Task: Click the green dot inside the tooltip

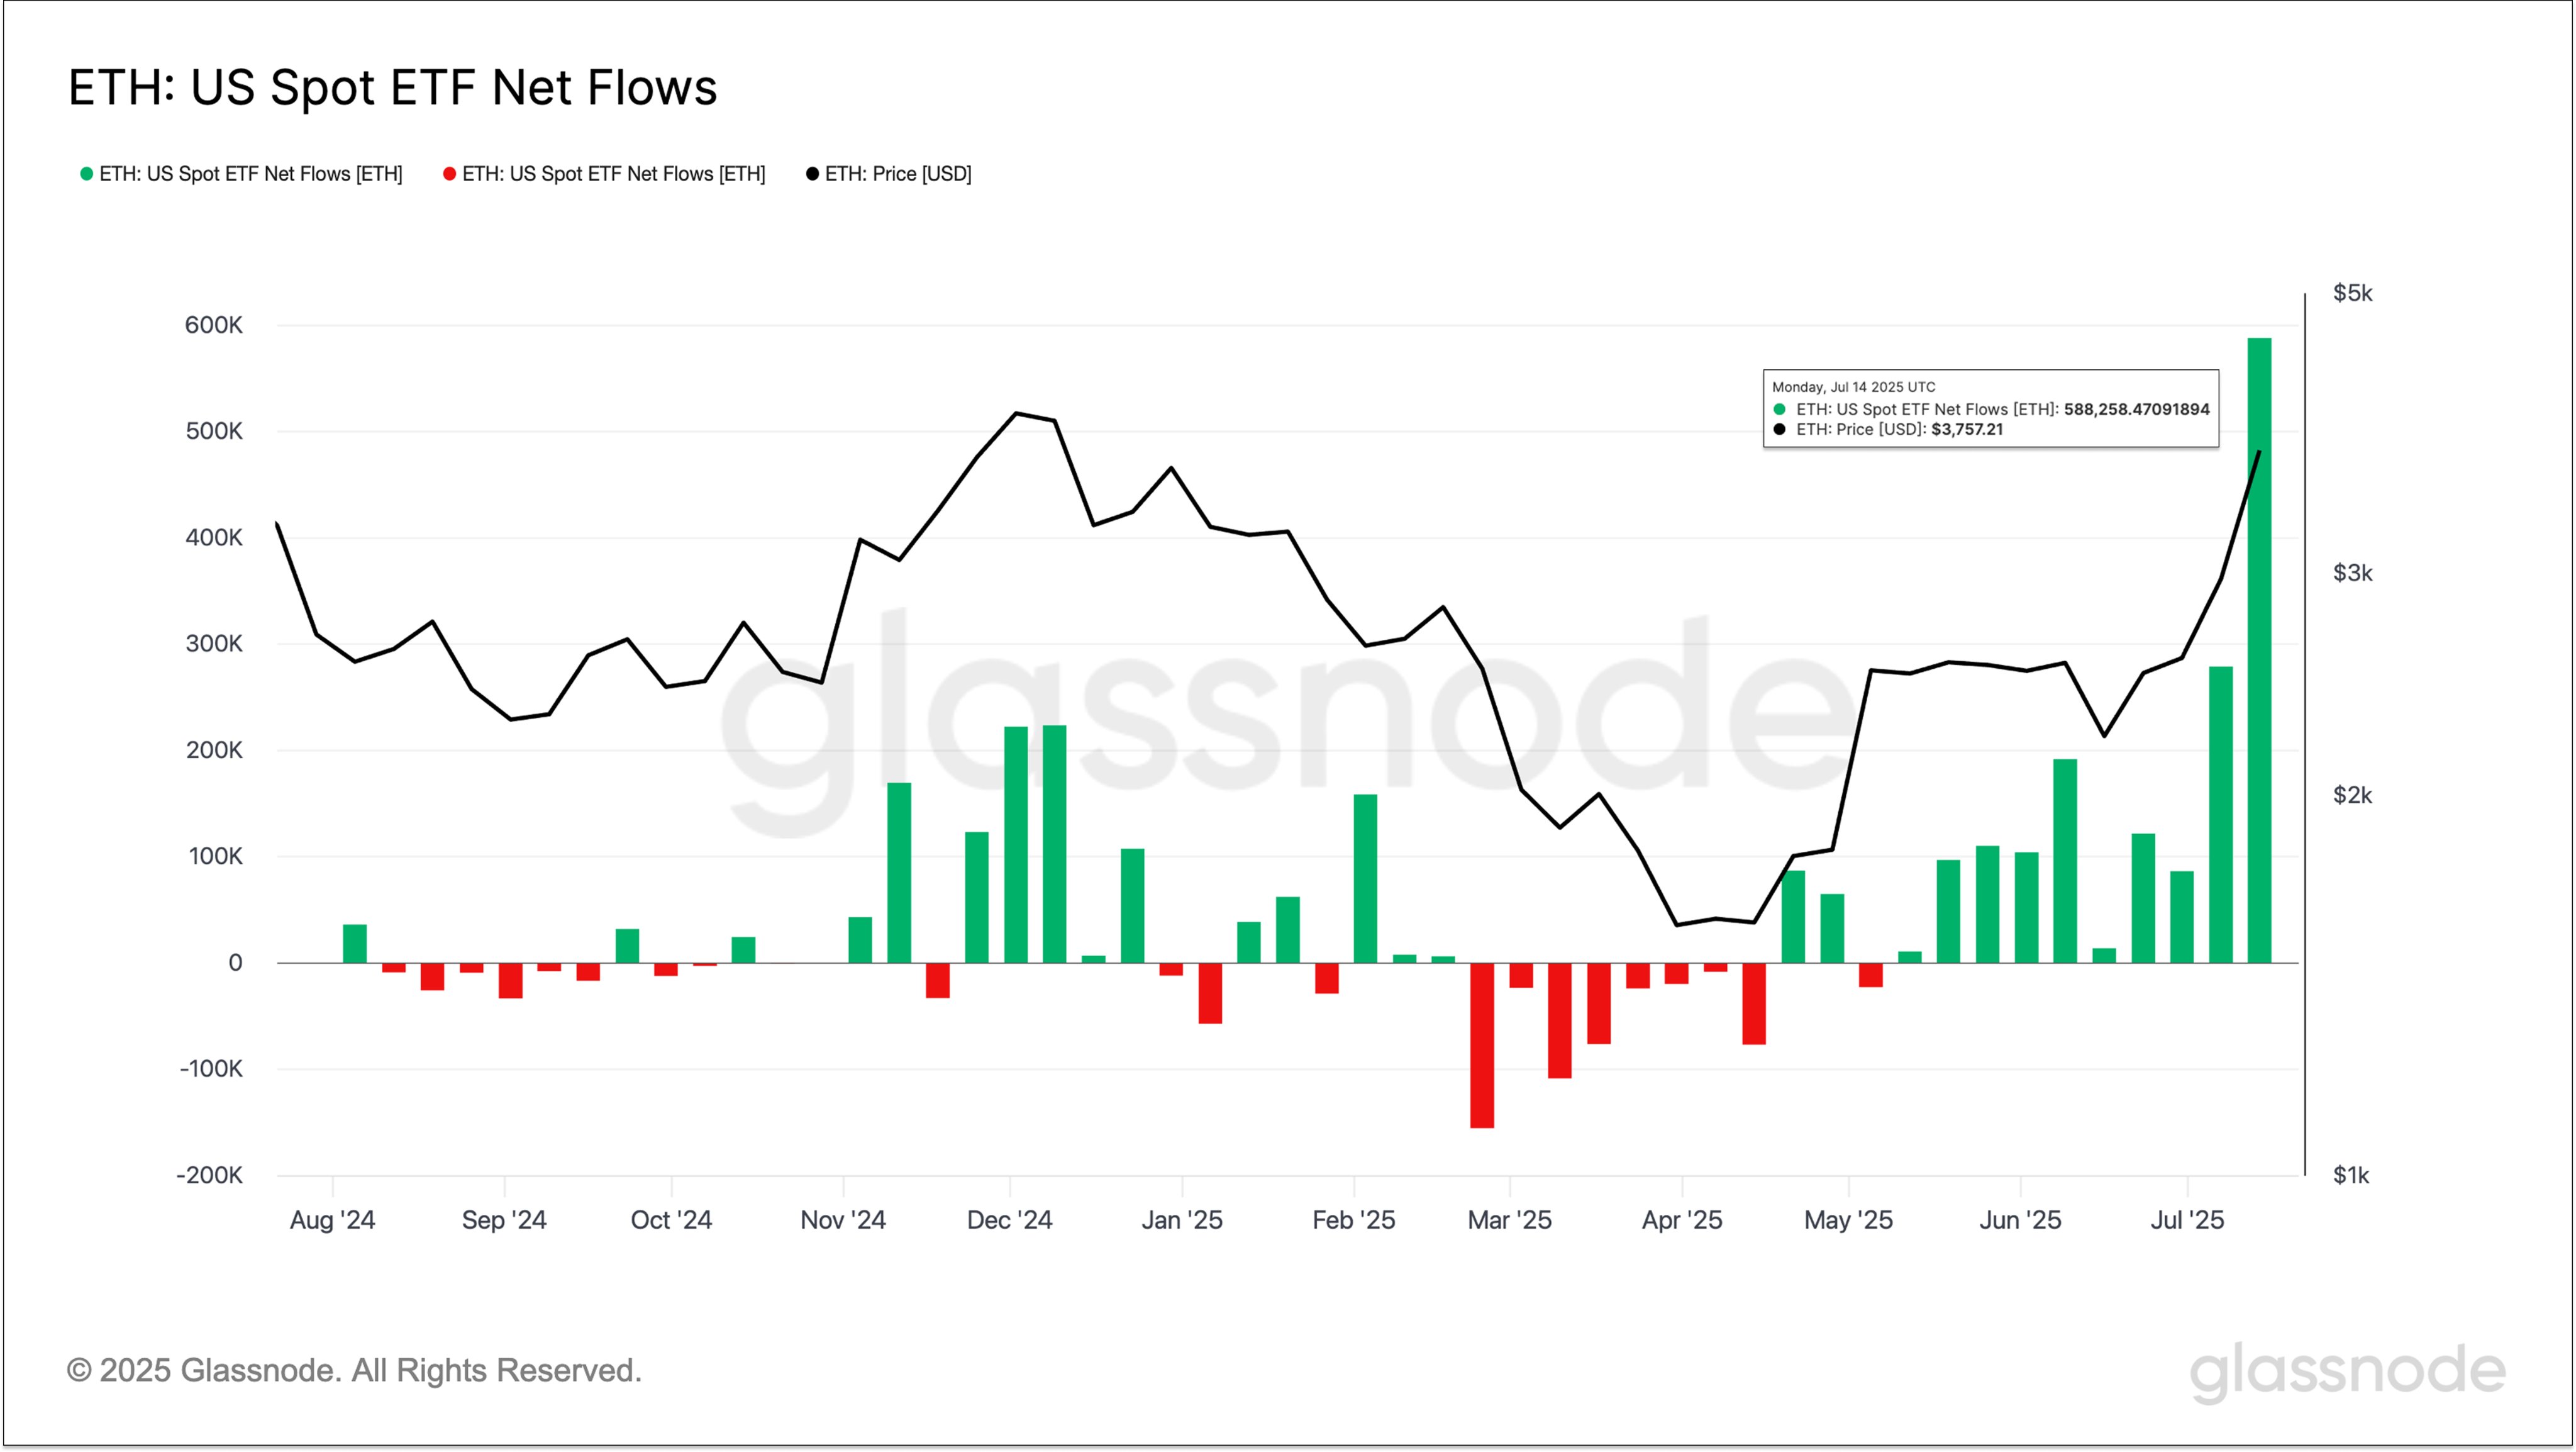Action: 1779,409
